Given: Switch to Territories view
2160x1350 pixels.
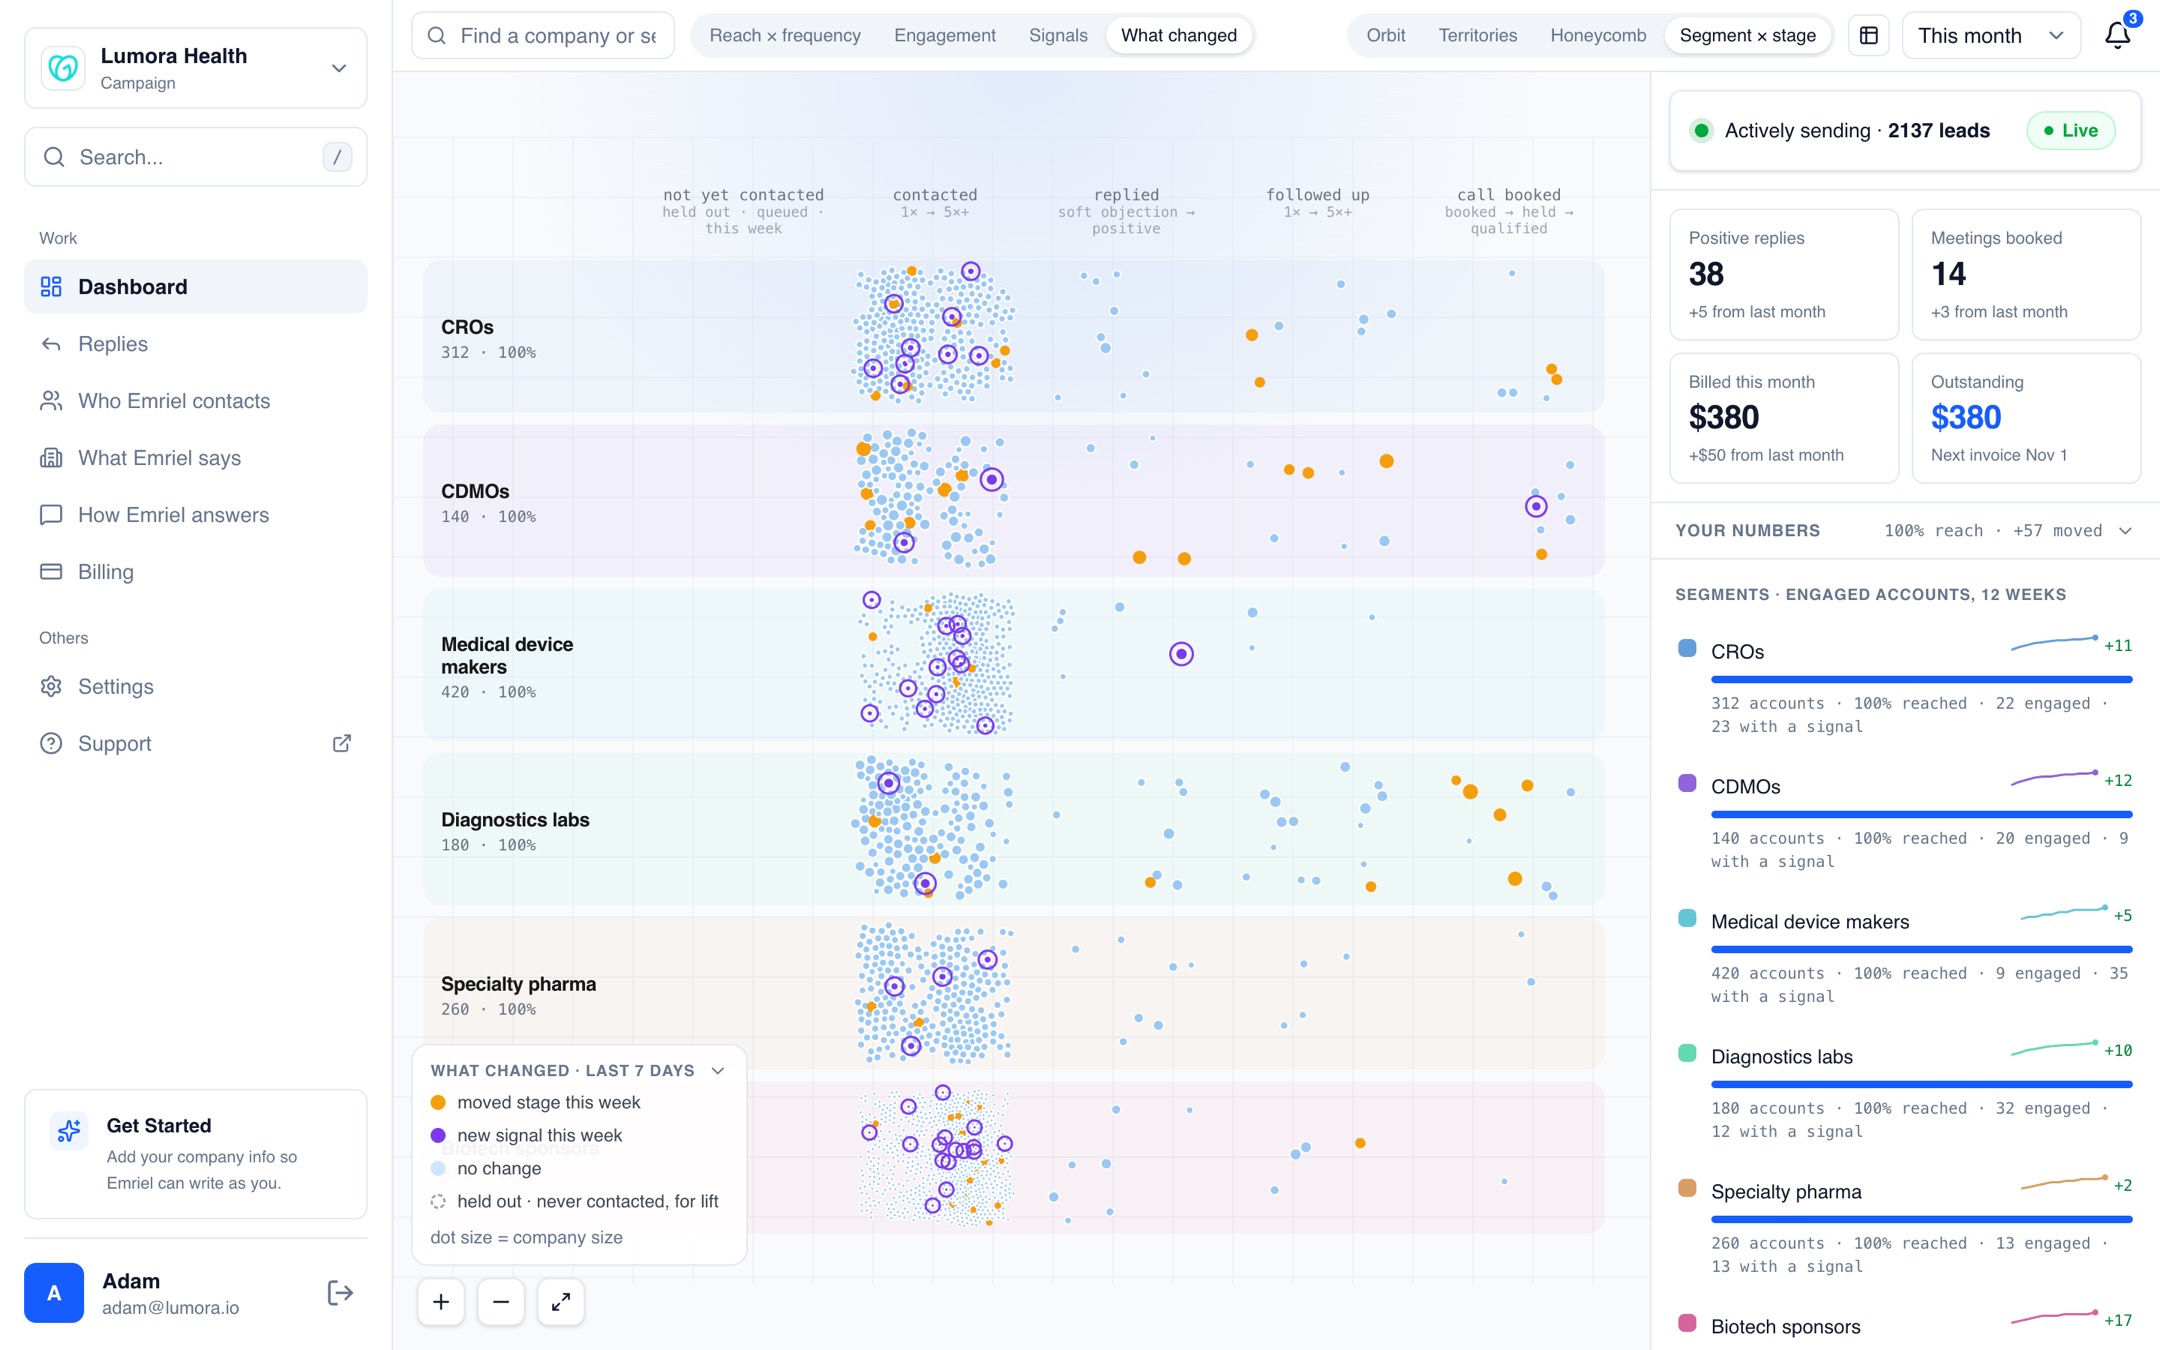Looking at the screenshot, I should point(1478,35).
